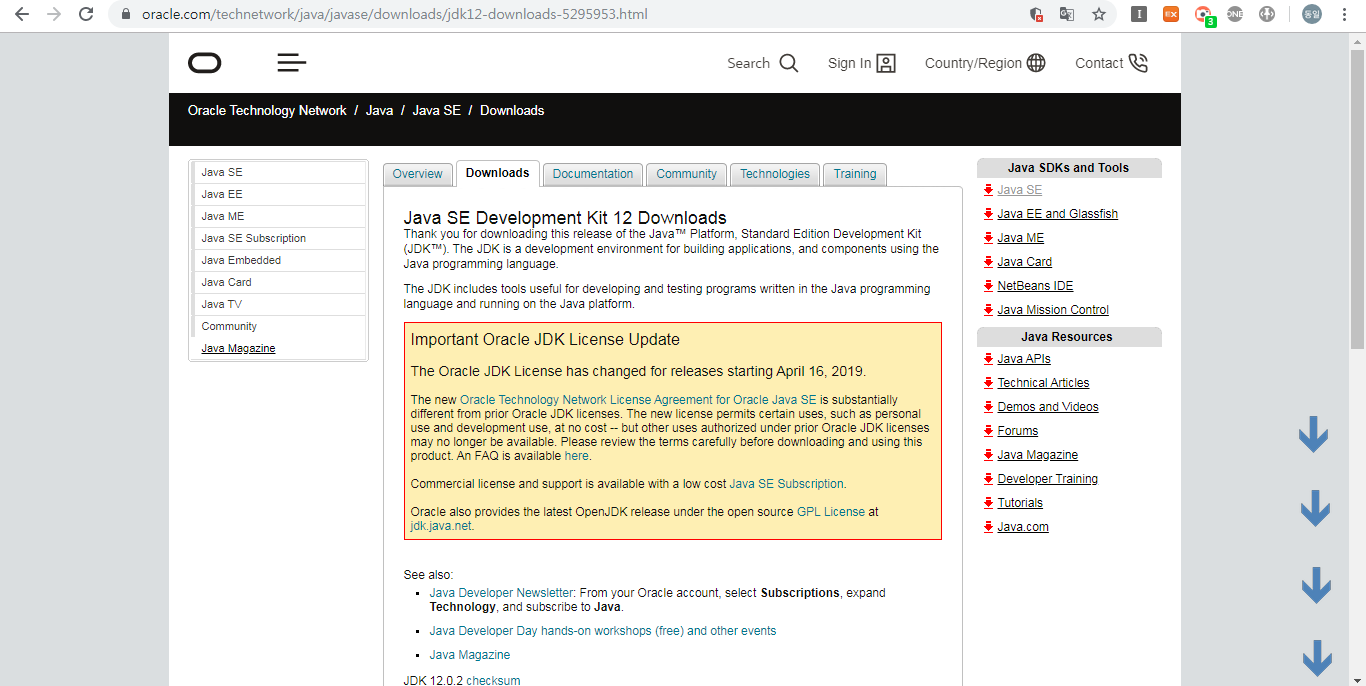Click the Search label in the header

748,63
